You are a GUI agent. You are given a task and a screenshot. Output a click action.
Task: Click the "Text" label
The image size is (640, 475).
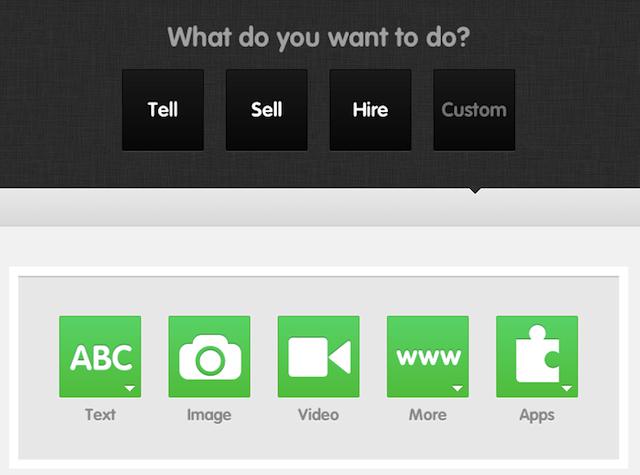point(100,415)
